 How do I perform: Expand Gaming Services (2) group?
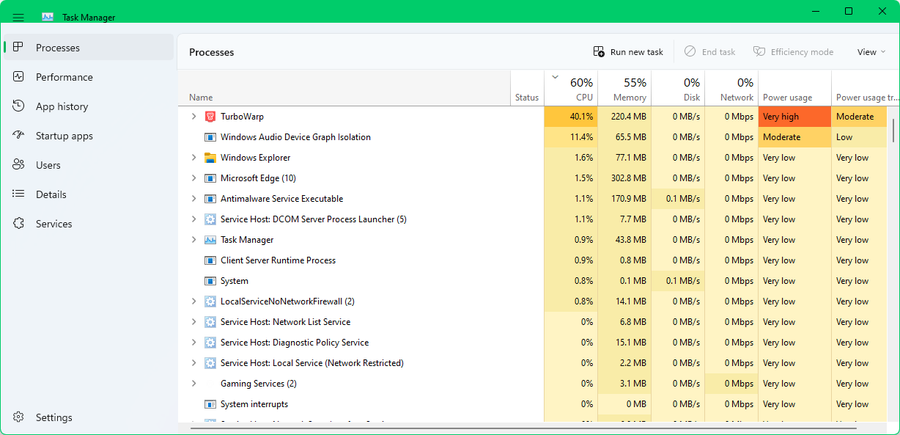point(194,384)
